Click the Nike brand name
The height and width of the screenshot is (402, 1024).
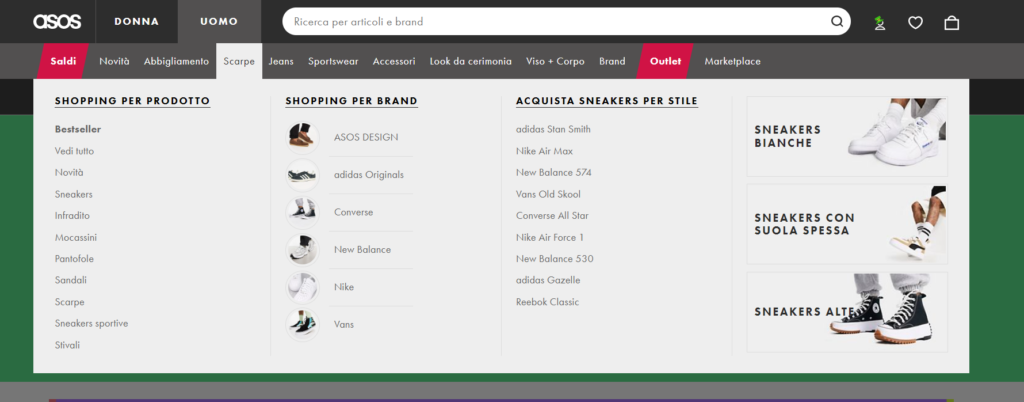click(x=344, y=286)
